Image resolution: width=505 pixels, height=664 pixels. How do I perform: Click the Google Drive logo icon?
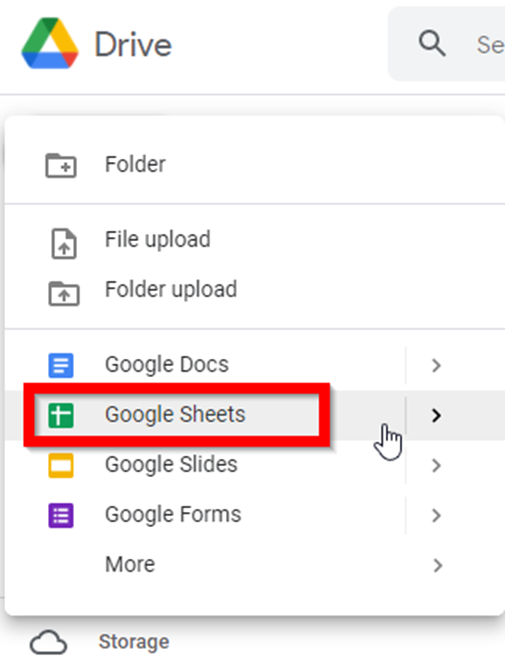pos(50,43)
